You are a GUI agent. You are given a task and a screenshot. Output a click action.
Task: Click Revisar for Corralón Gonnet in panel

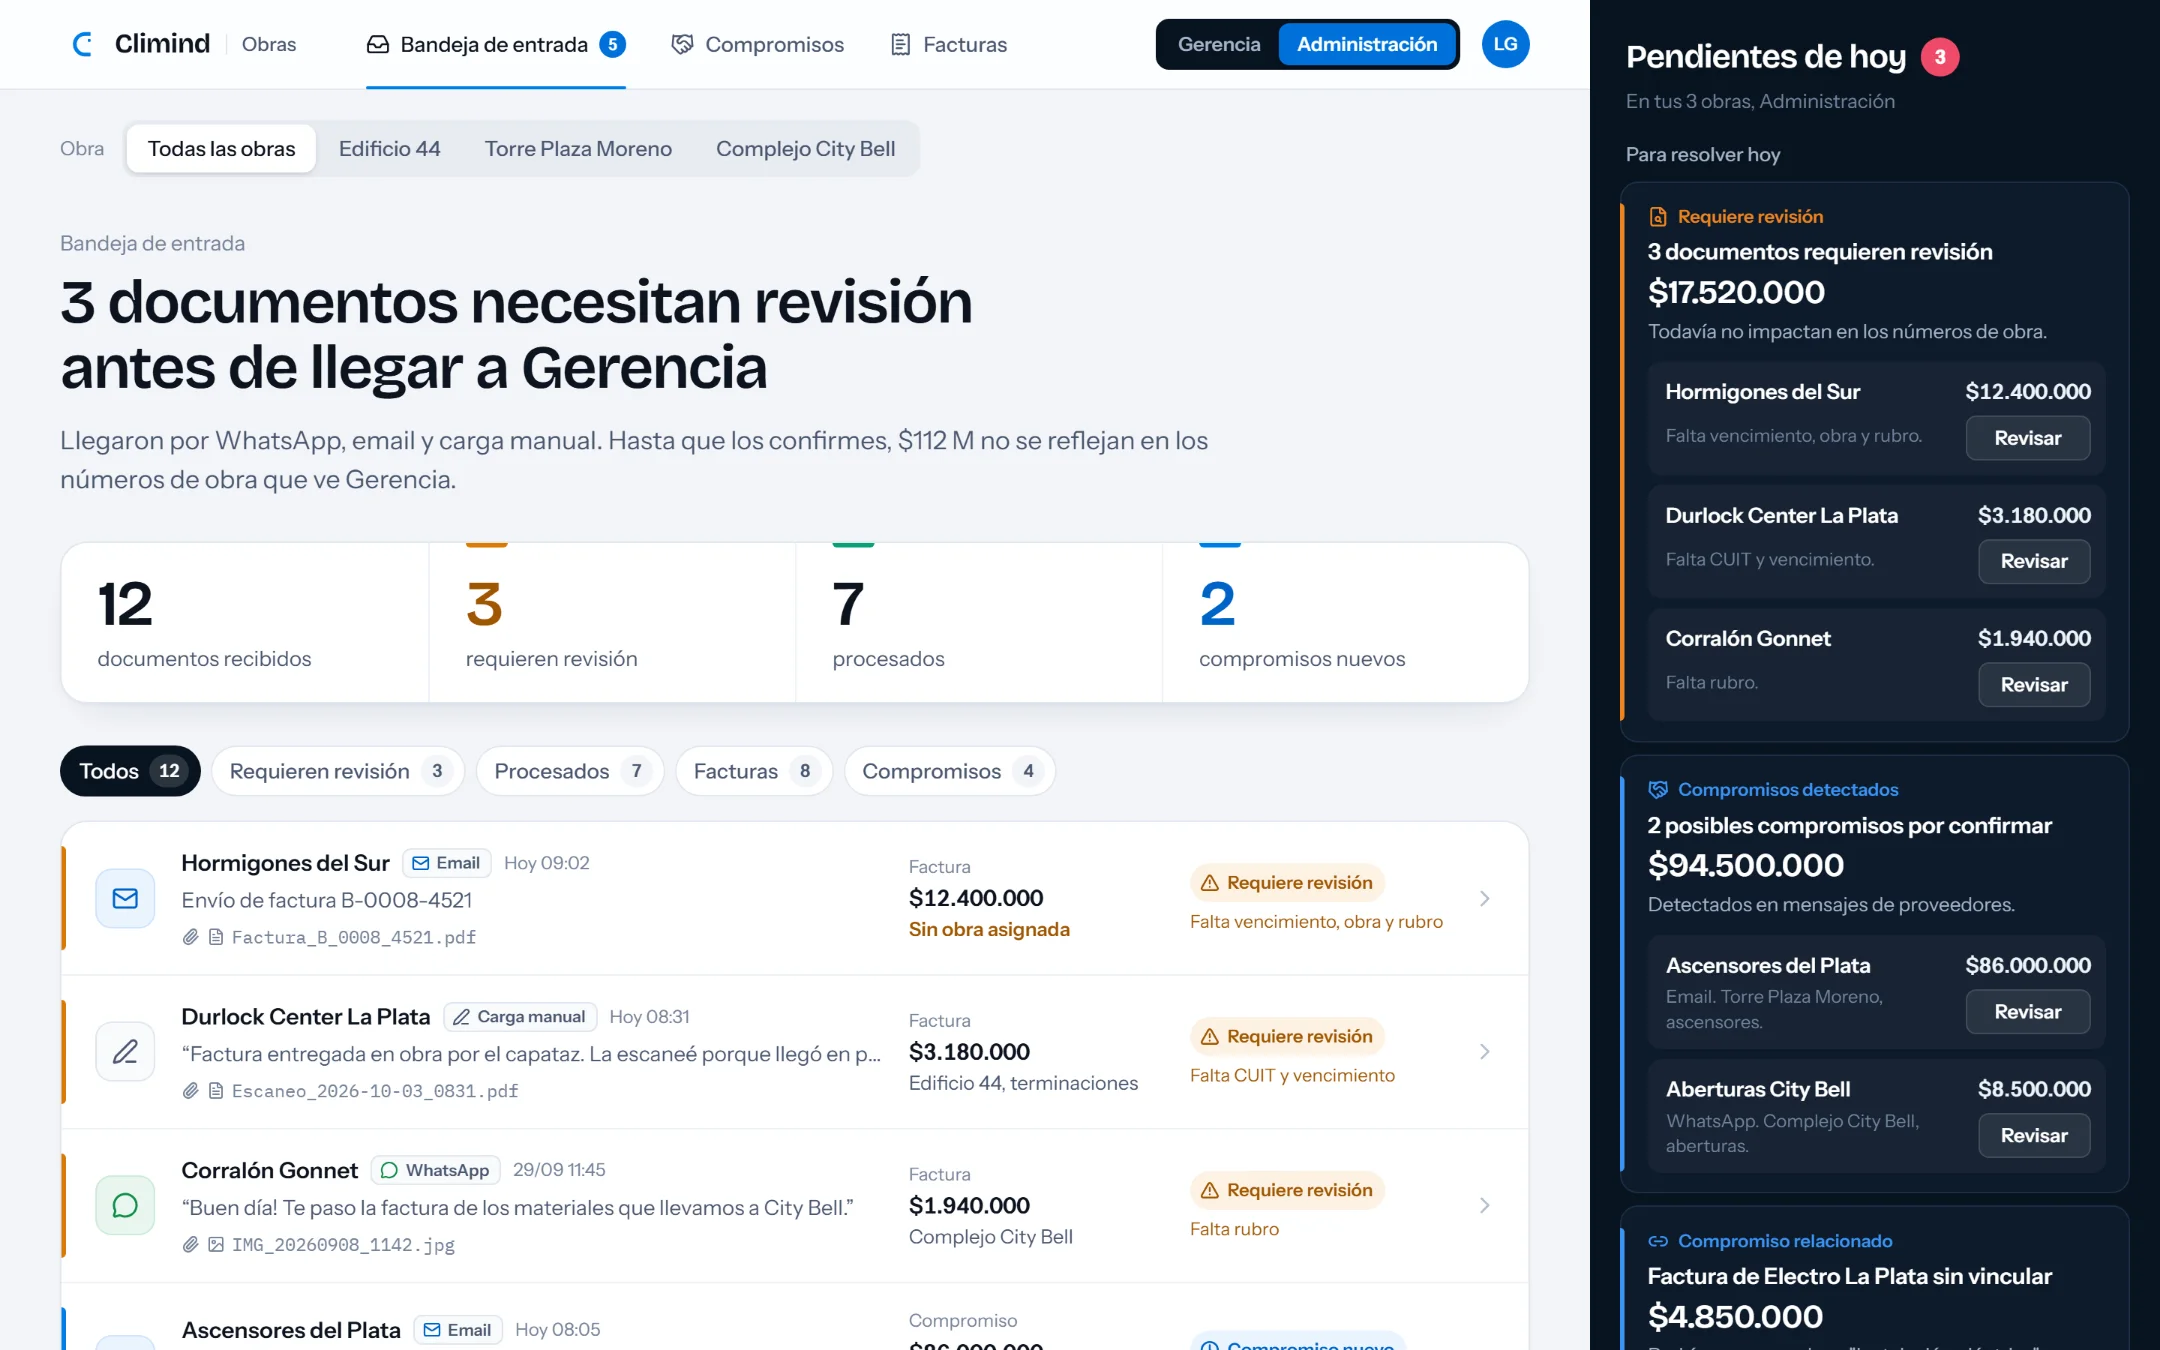point(2033,685)
